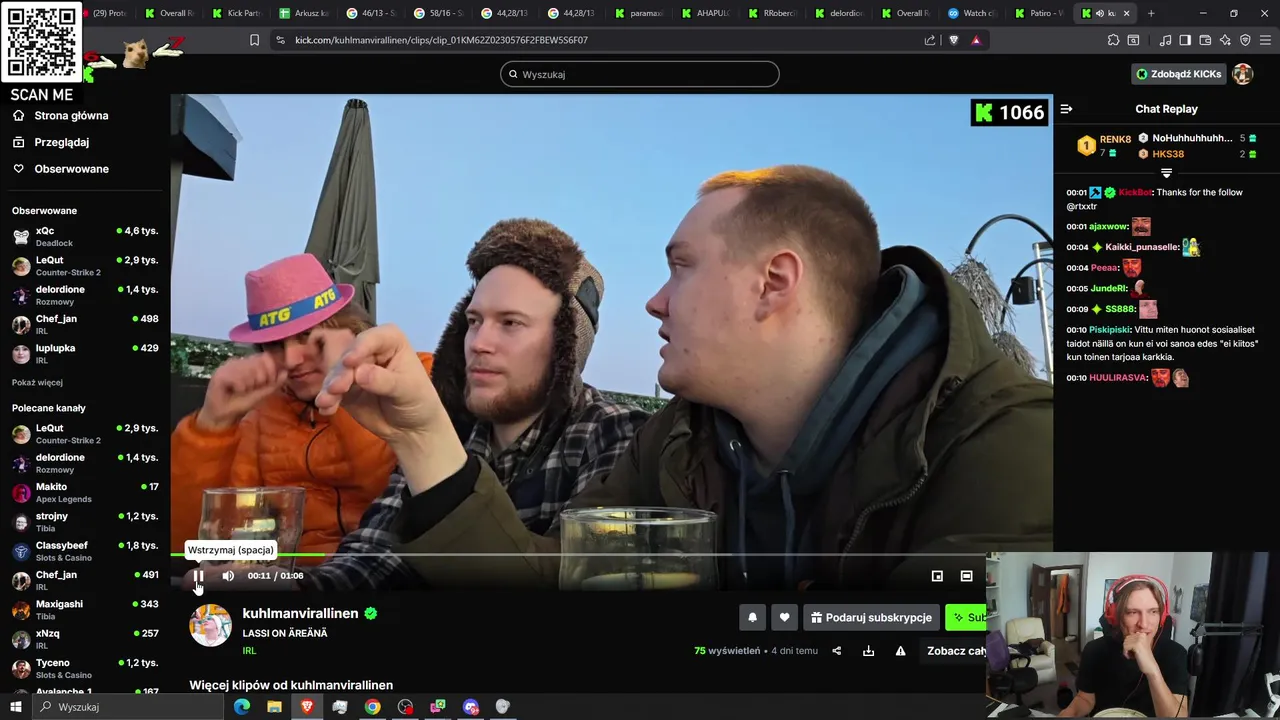1280x720 pixels.
Task: Focus the Wyszukaj search field on Kick
Action: point(640,74)
